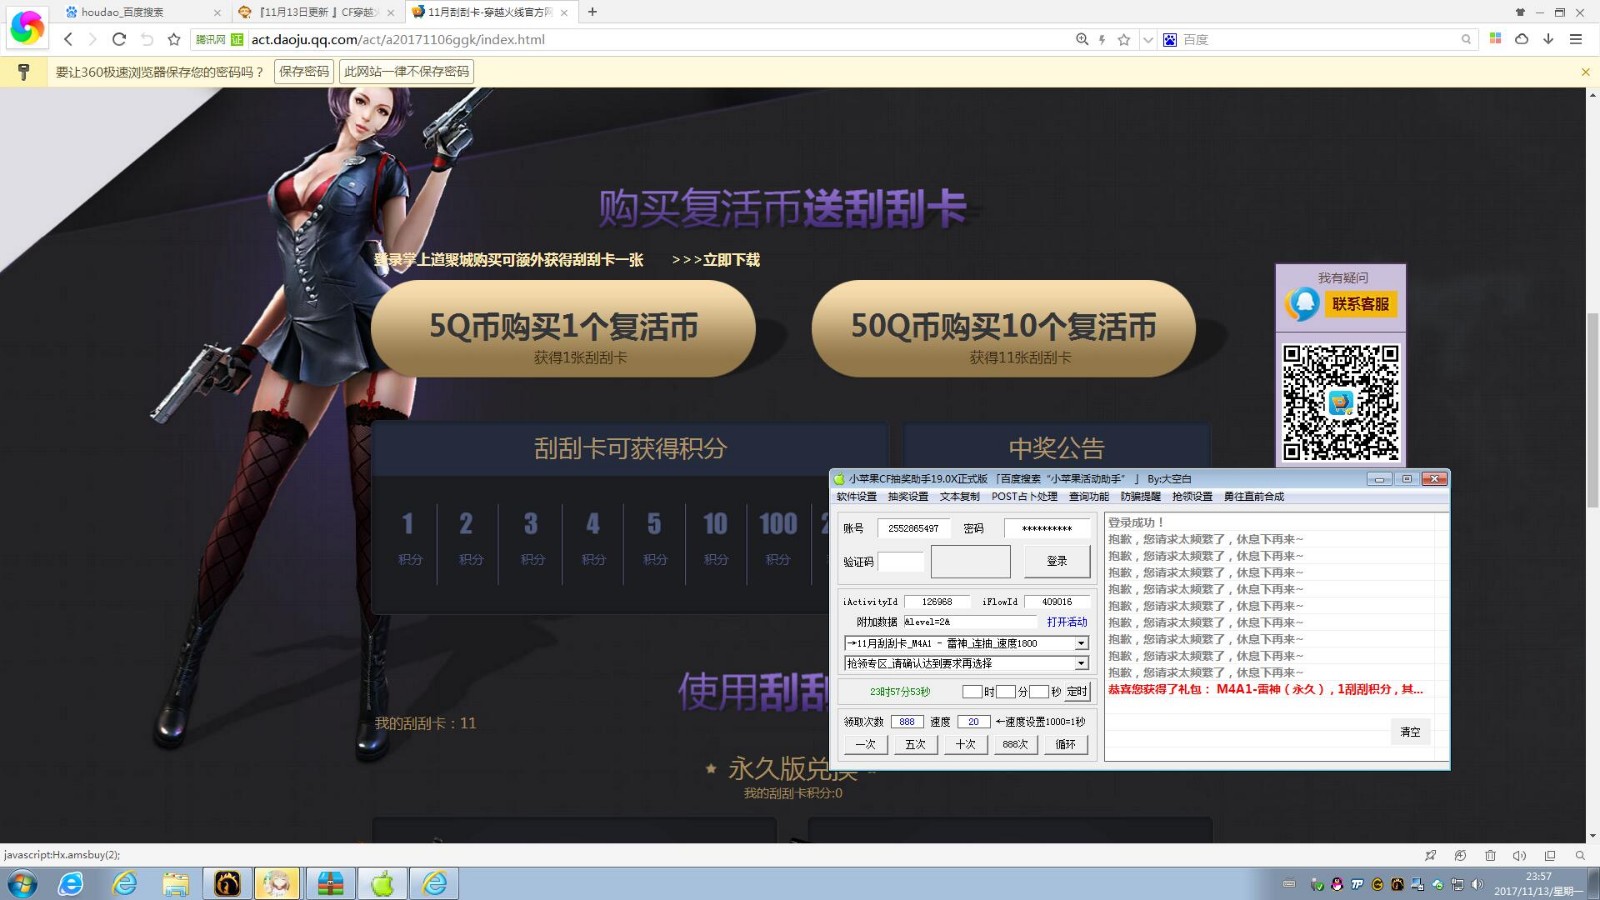Viewport: 1600px width, 900px height.
Task: Expand the search engine dropdown arrow
Action: pos(1148,39)
